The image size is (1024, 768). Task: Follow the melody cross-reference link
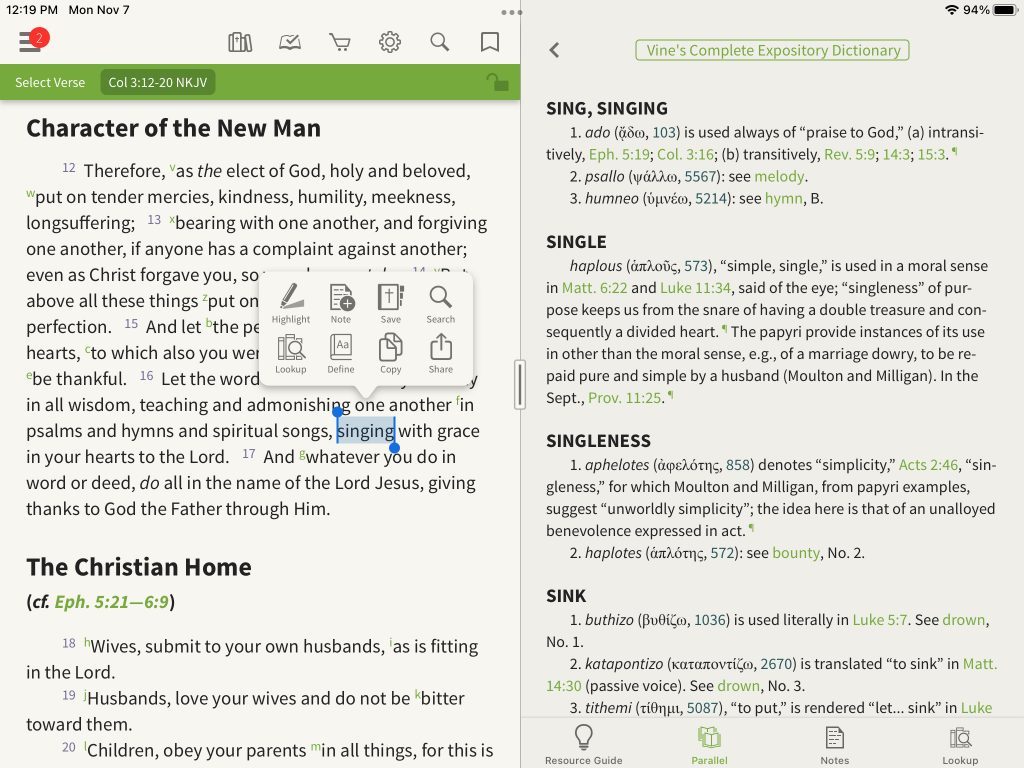(779, 176)
